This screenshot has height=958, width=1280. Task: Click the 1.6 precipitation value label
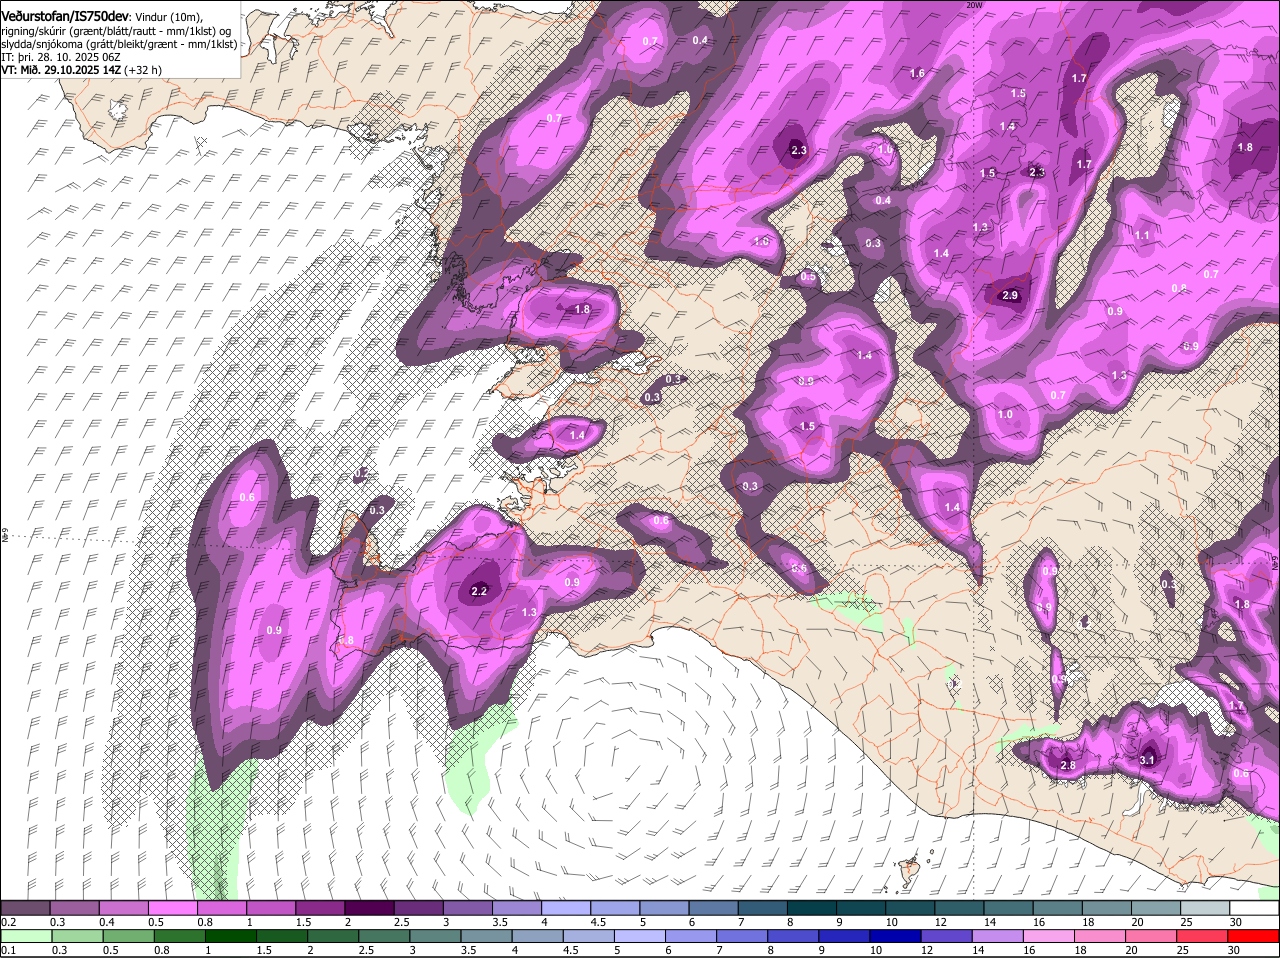[917, 73]
